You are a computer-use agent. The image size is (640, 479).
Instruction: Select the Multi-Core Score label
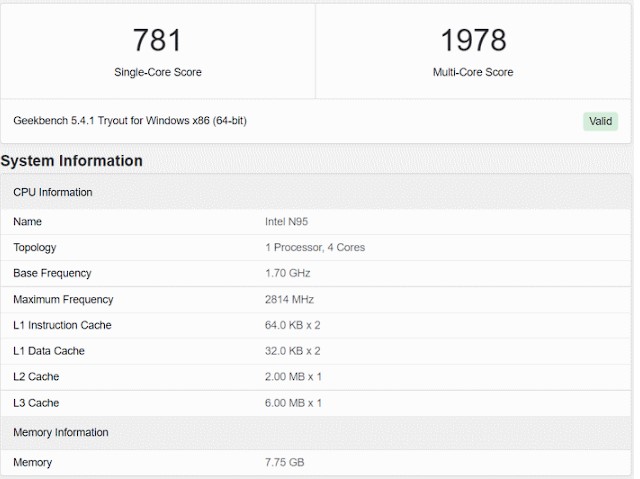(473, 72)
